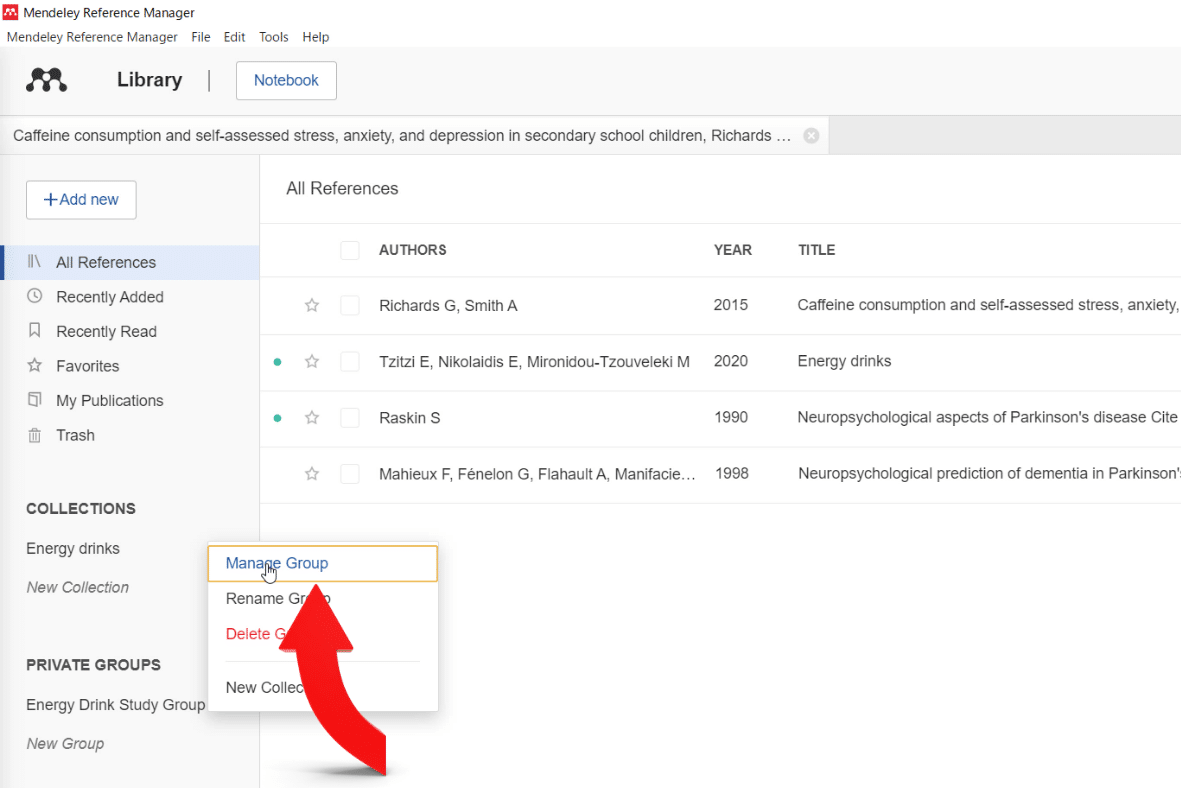Click the Recently Added clock icon
The width and height of the screenshot is (1181, 788).
[x=35, y=296]
